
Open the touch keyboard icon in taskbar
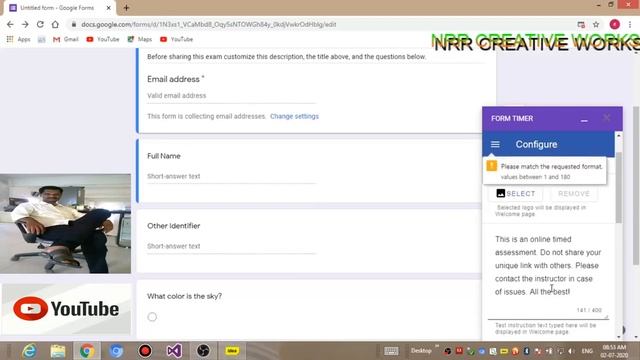pos(391,351)
